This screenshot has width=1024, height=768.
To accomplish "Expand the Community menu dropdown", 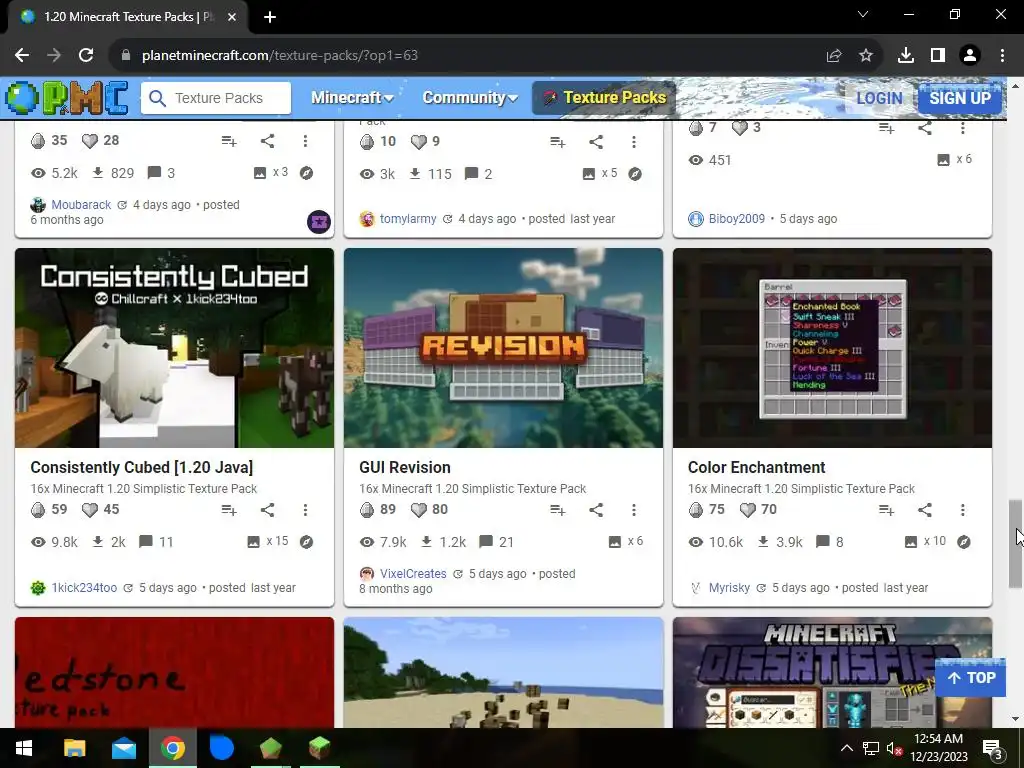I will pos(470,98).
